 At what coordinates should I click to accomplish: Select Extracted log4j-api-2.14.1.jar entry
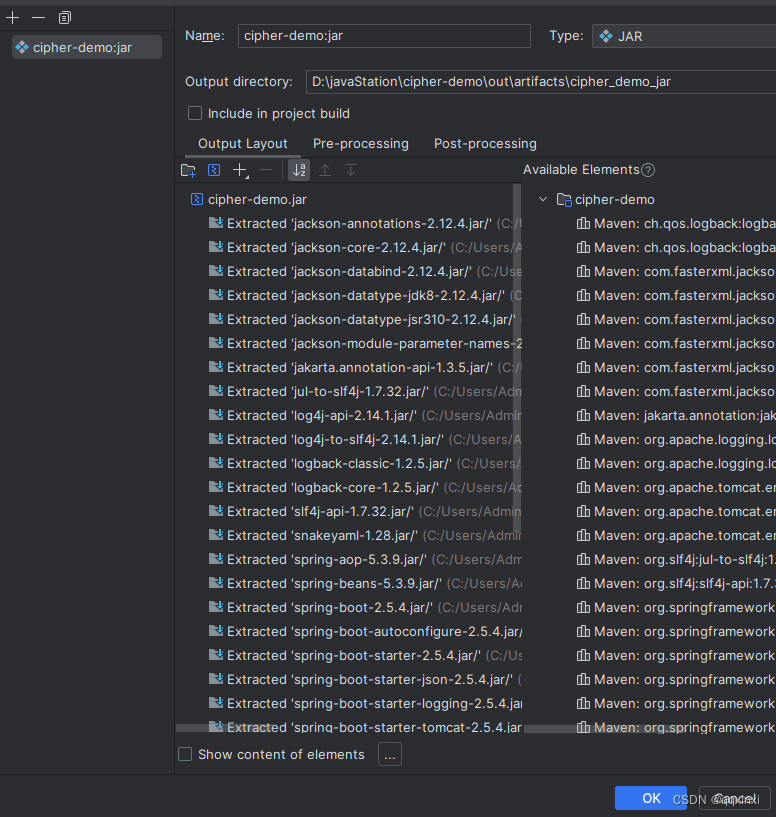(365, 415)
